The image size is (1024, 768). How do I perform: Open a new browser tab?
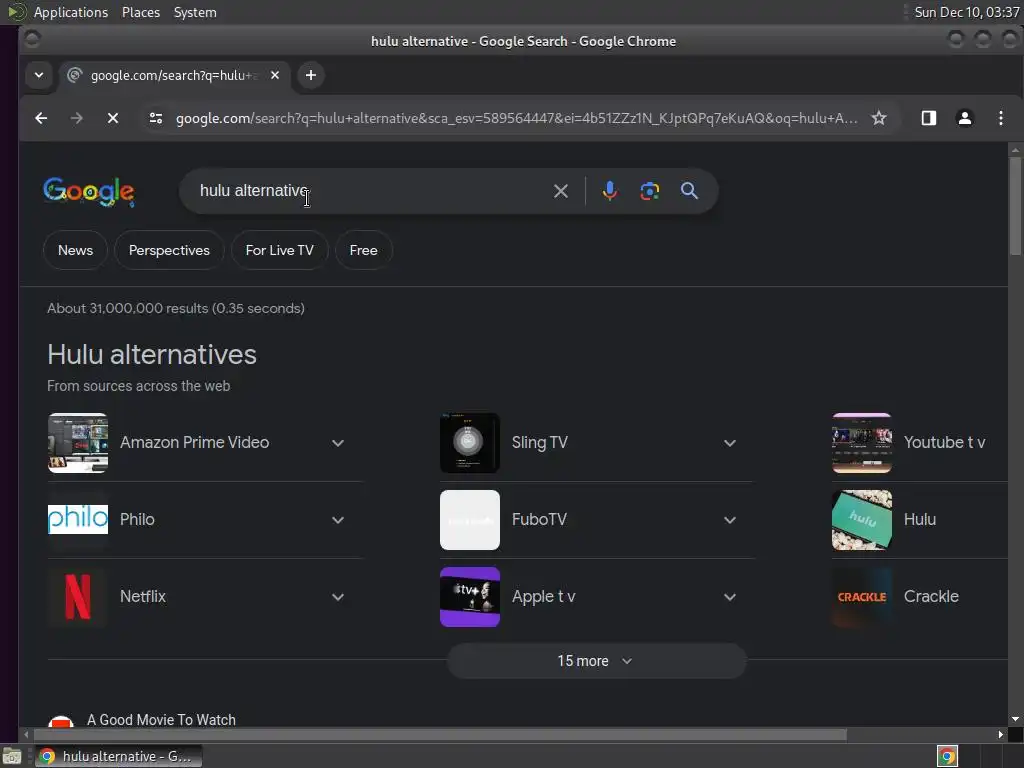tap(311, 75)
